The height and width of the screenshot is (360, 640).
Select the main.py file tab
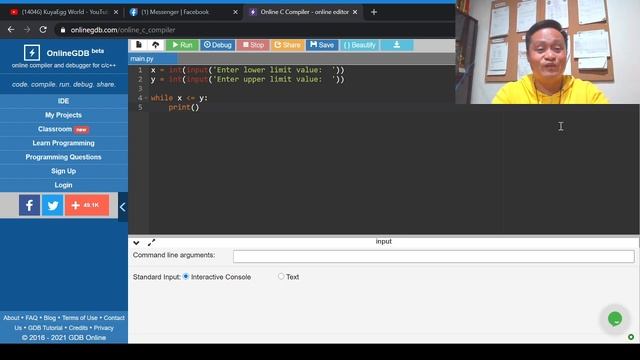pos(152,59)
